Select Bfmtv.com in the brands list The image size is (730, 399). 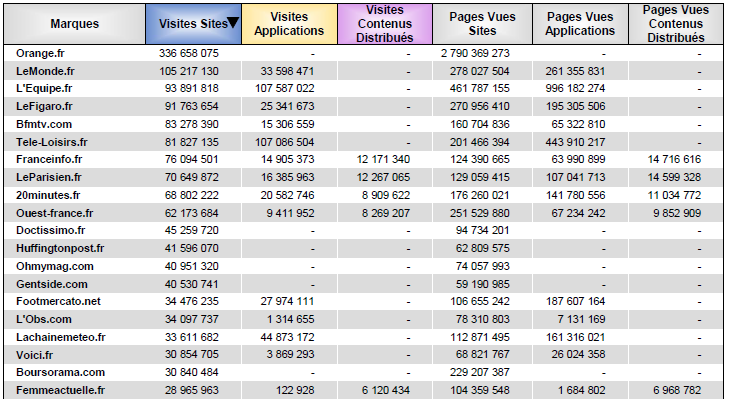(x=44, y=124)
